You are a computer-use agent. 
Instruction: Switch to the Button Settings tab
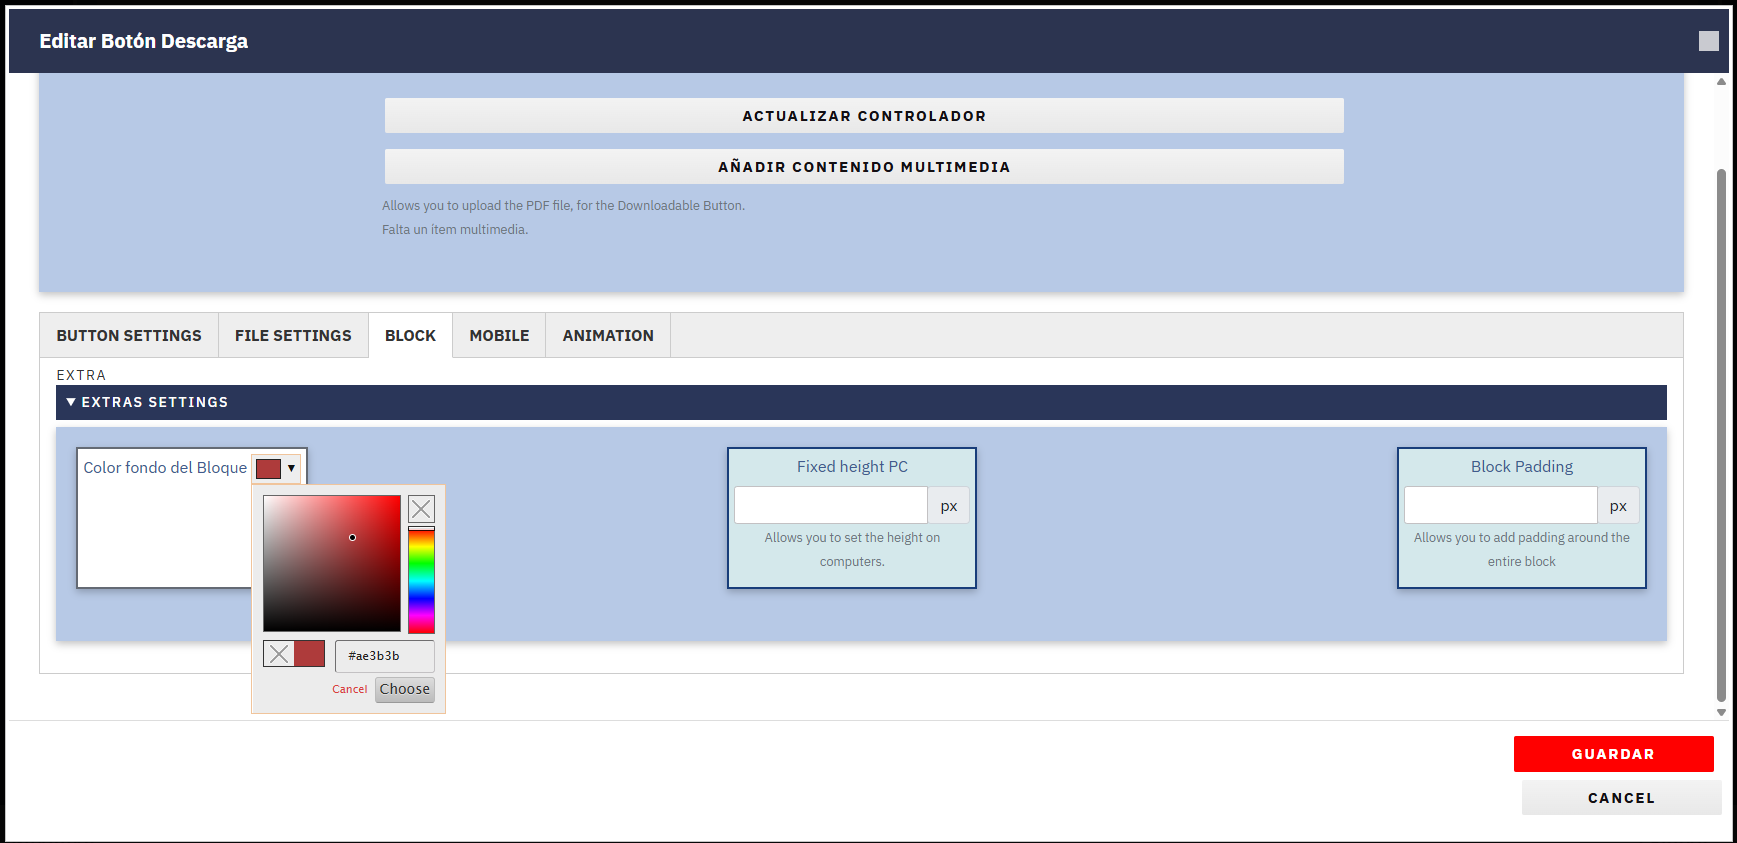point(129,336)
